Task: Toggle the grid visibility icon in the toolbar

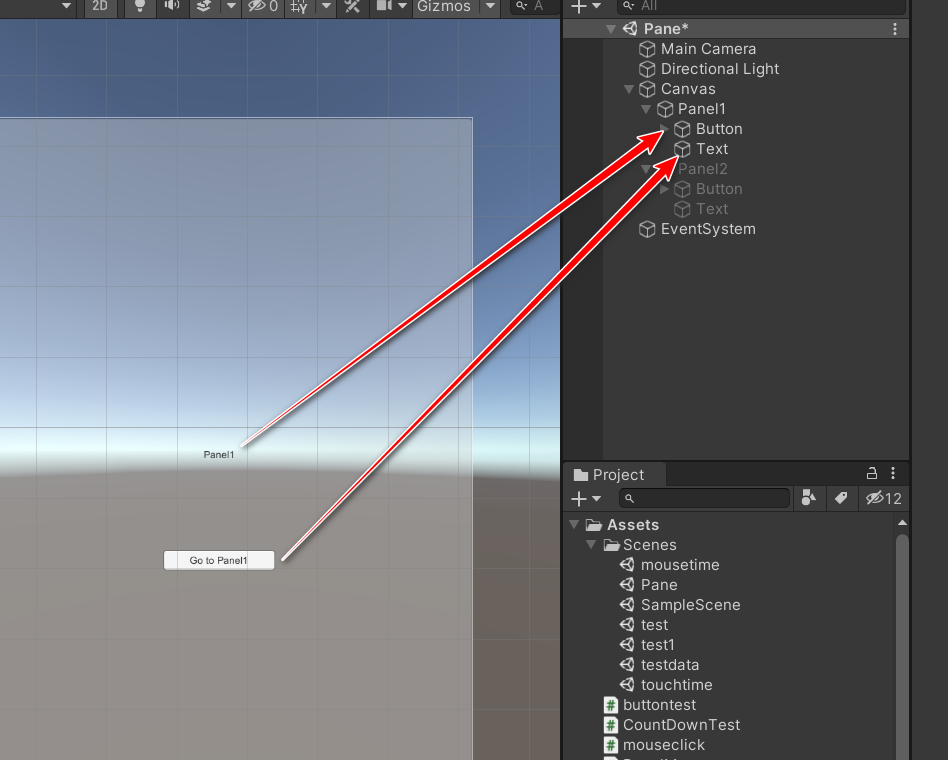Action: pyautogui.click(x=297, y=8)
